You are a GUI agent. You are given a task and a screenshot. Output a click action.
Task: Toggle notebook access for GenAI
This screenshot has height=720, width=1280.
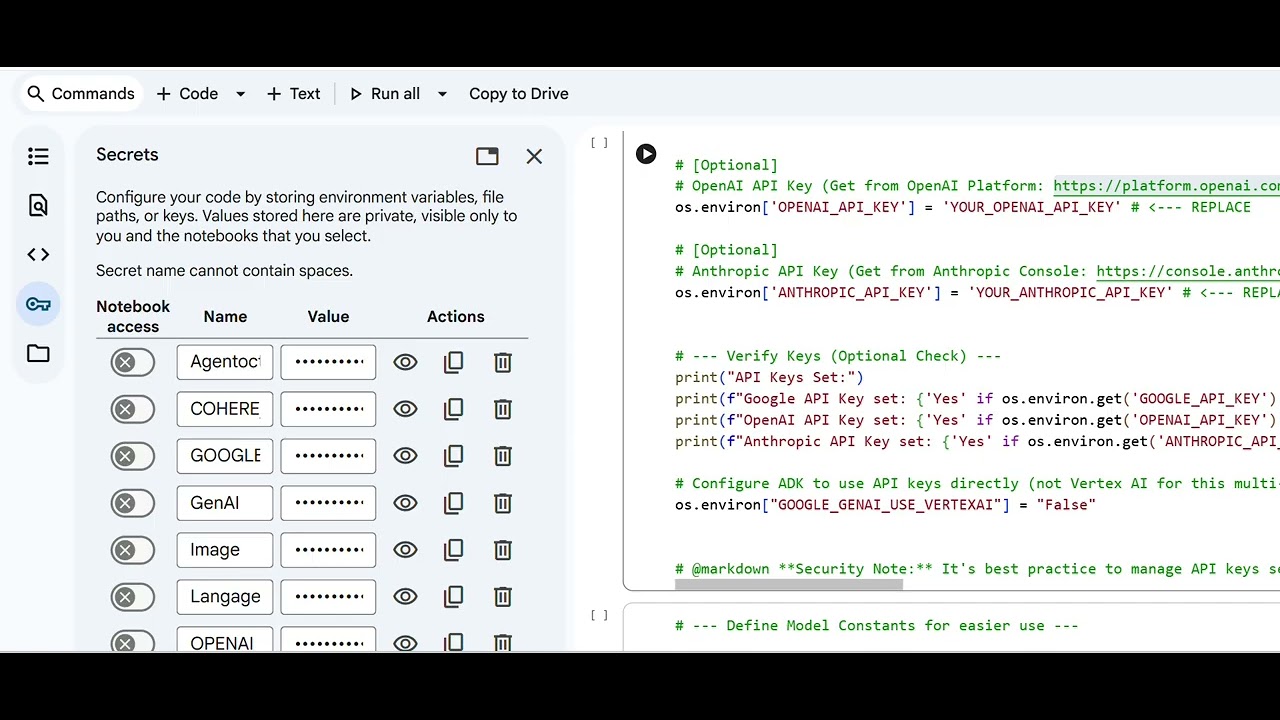tap(133, 503)
